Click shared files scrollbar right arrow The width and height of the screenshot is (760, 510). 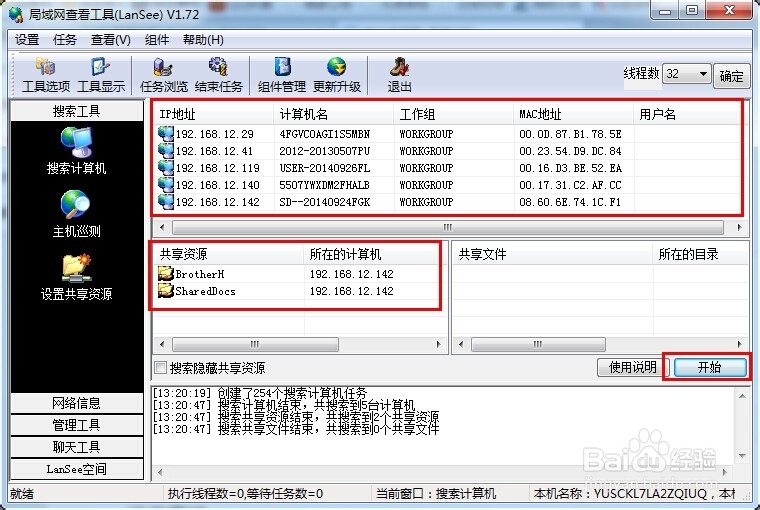point(739,344)
